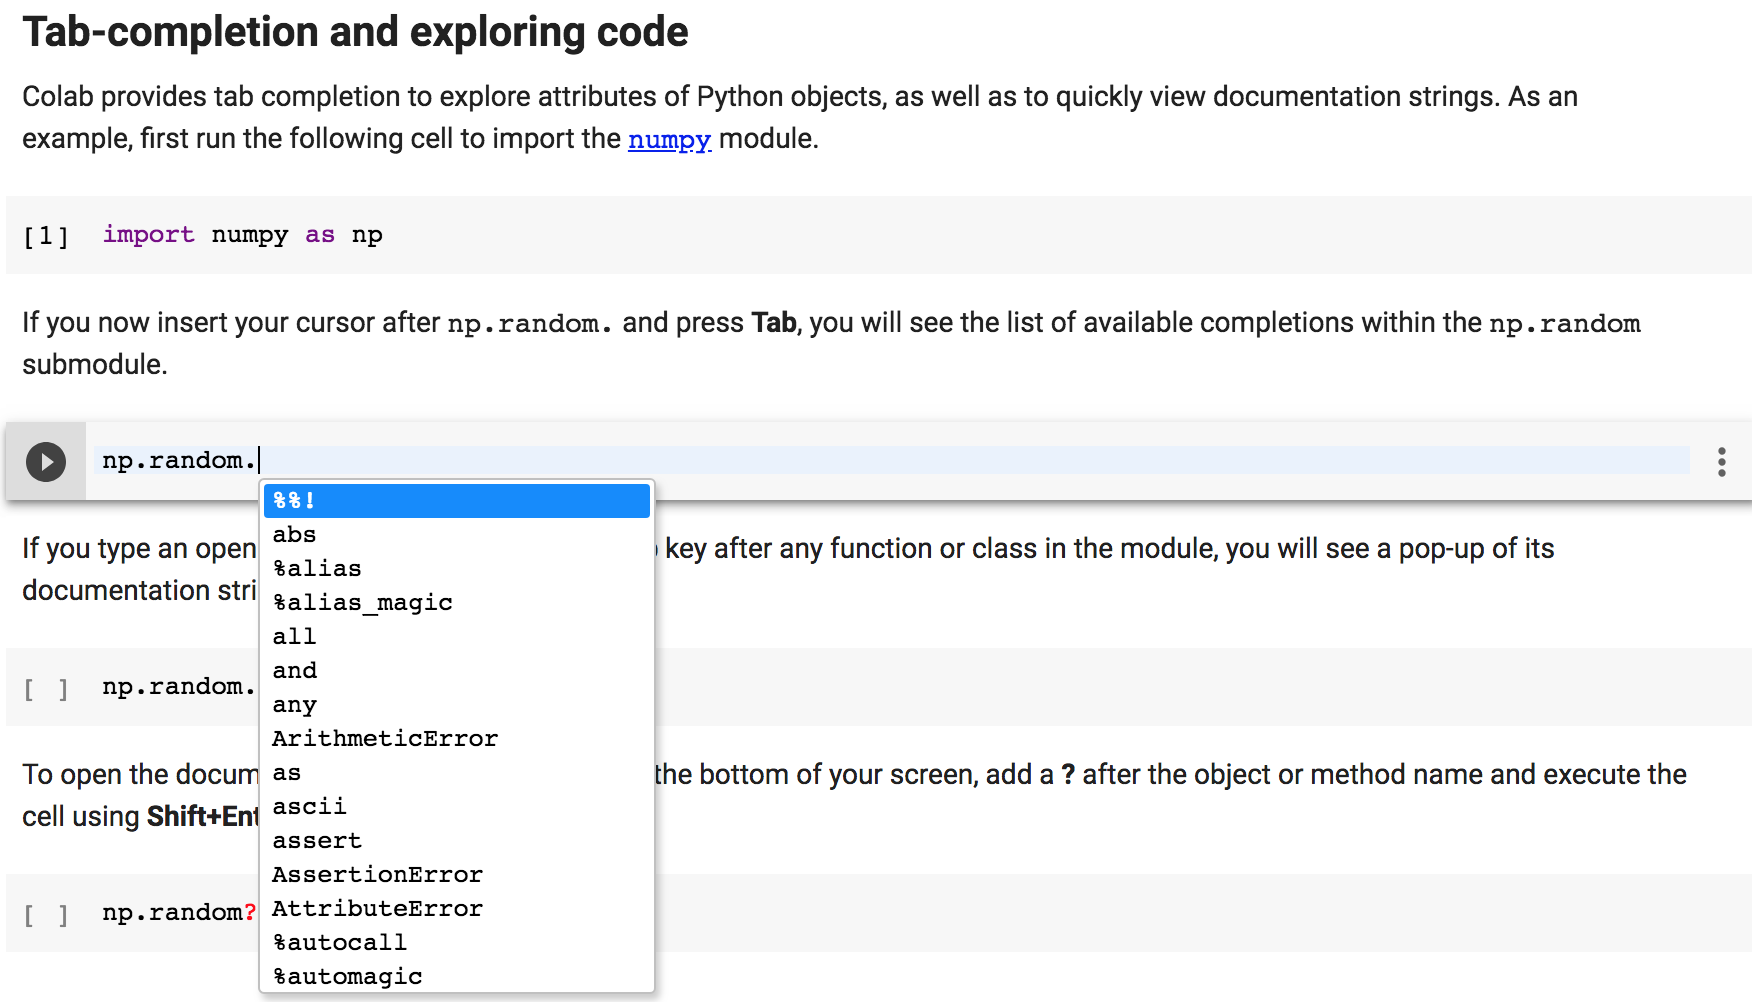This screenshot has width=1752, height=1002.
Task: Select 'assert' from the completion dropdown
Action: [x=316, y=840]
